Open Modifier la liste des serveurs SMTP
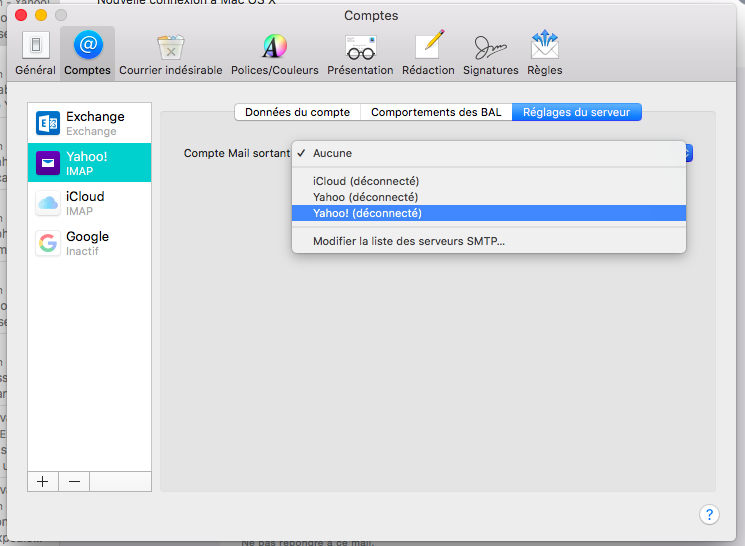 point(489,241)
